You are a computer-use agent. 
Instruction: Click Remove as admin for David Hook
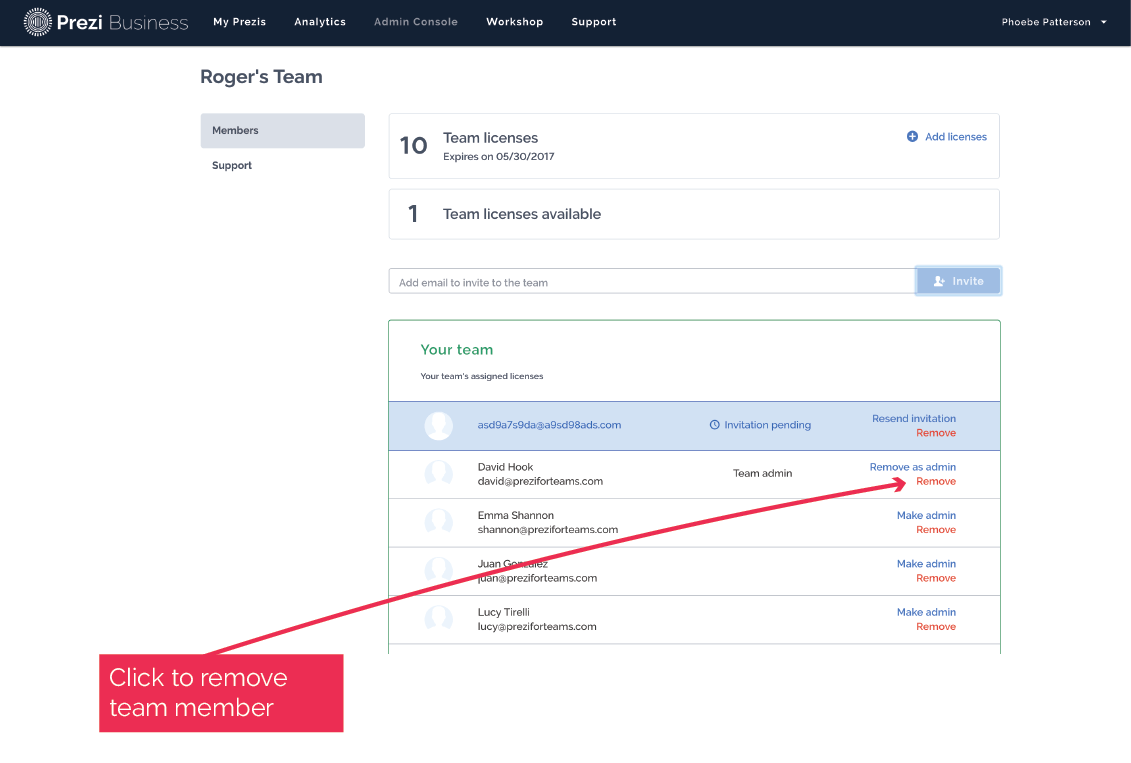[912, 467]
